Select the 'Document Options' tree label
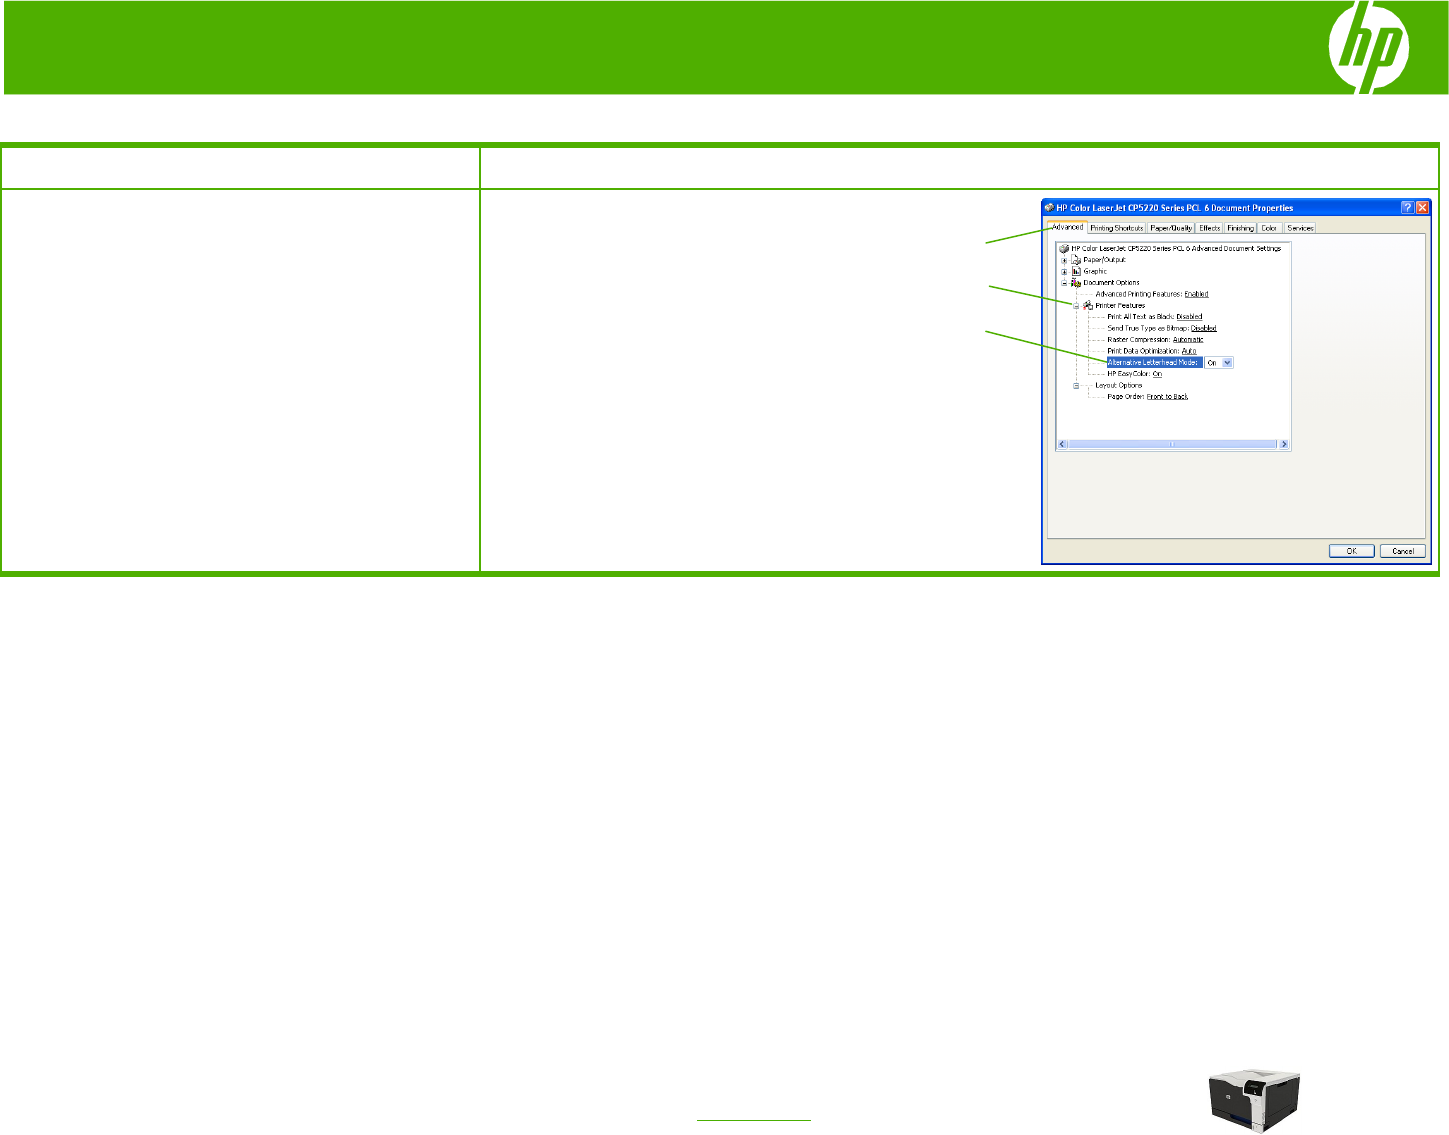Image resolution: width=1449 pixels, height=1135 pixels. tap(1111, 283)
